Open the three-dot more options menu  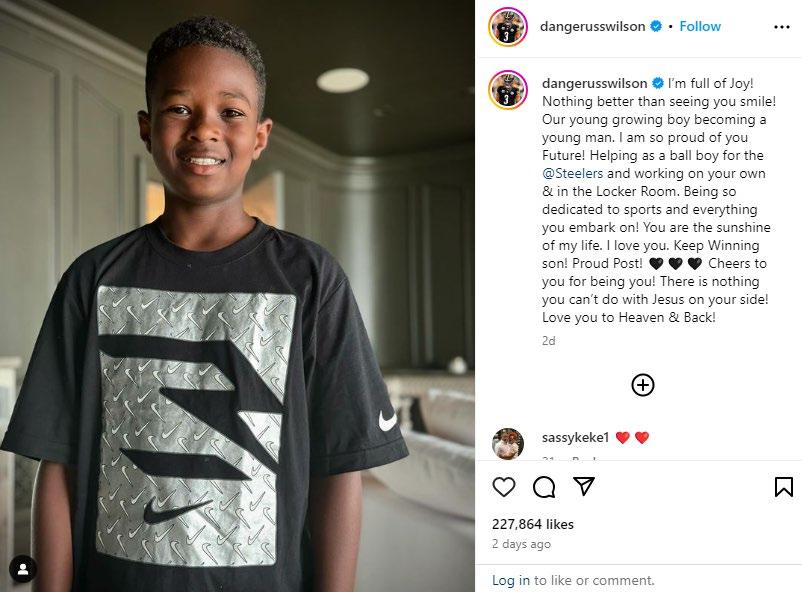click(x=782, y=27)
